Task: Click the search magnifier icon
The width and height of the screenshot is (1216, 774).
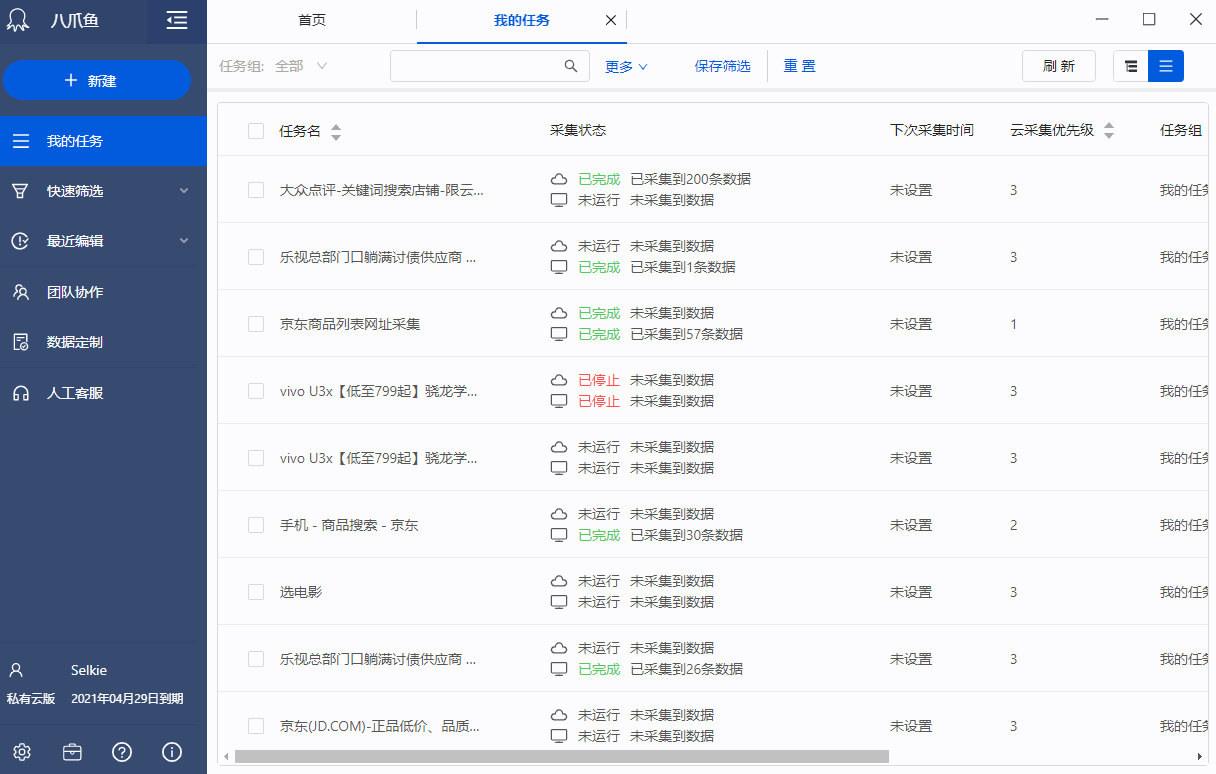Action: click(x=571, y=66)
